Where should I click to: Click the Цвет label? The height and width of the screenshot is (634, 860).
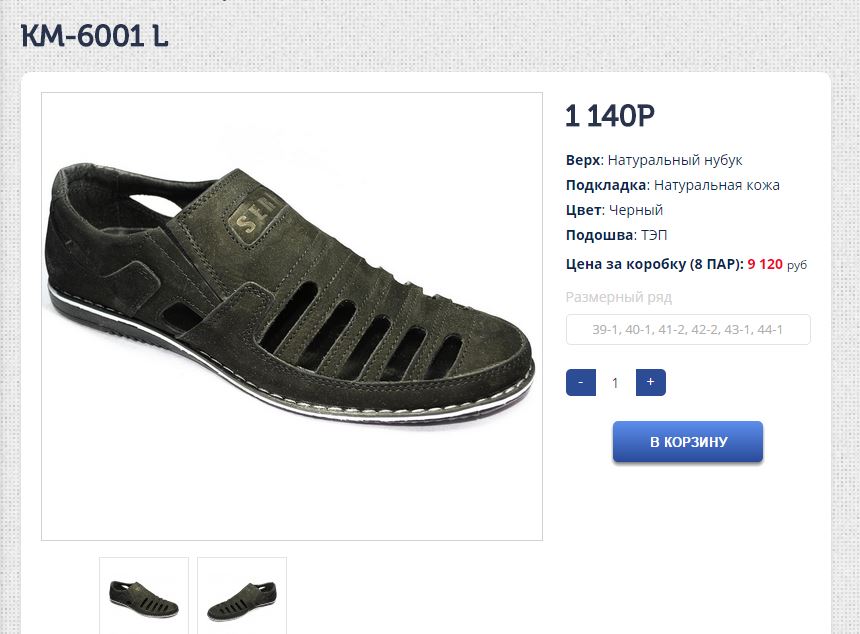click(583, 210)
